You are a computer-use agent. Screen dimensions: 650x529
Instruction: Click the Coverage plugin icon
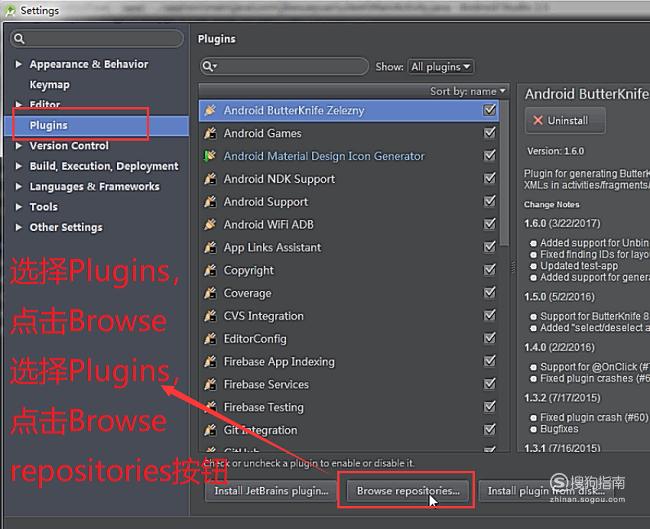pyautogui.click(x=211, y=293)
